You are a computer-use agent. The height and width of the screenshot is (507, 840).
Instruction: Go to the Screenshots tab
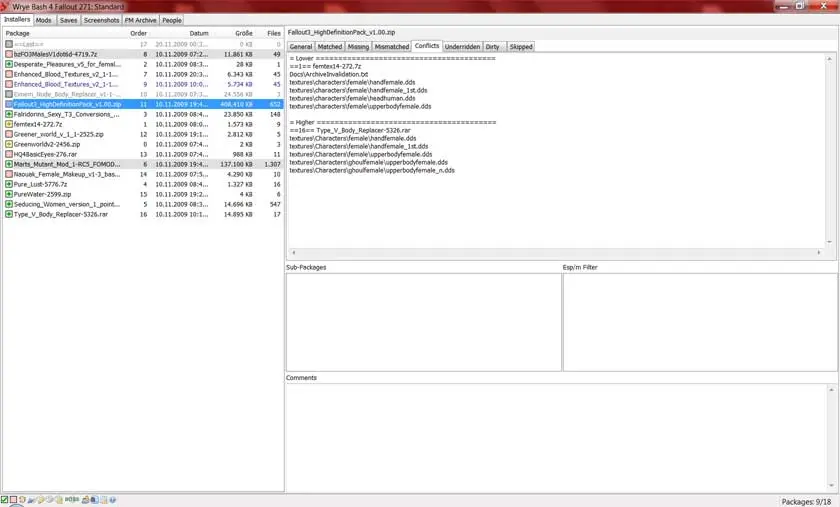(x=101, y=20)
